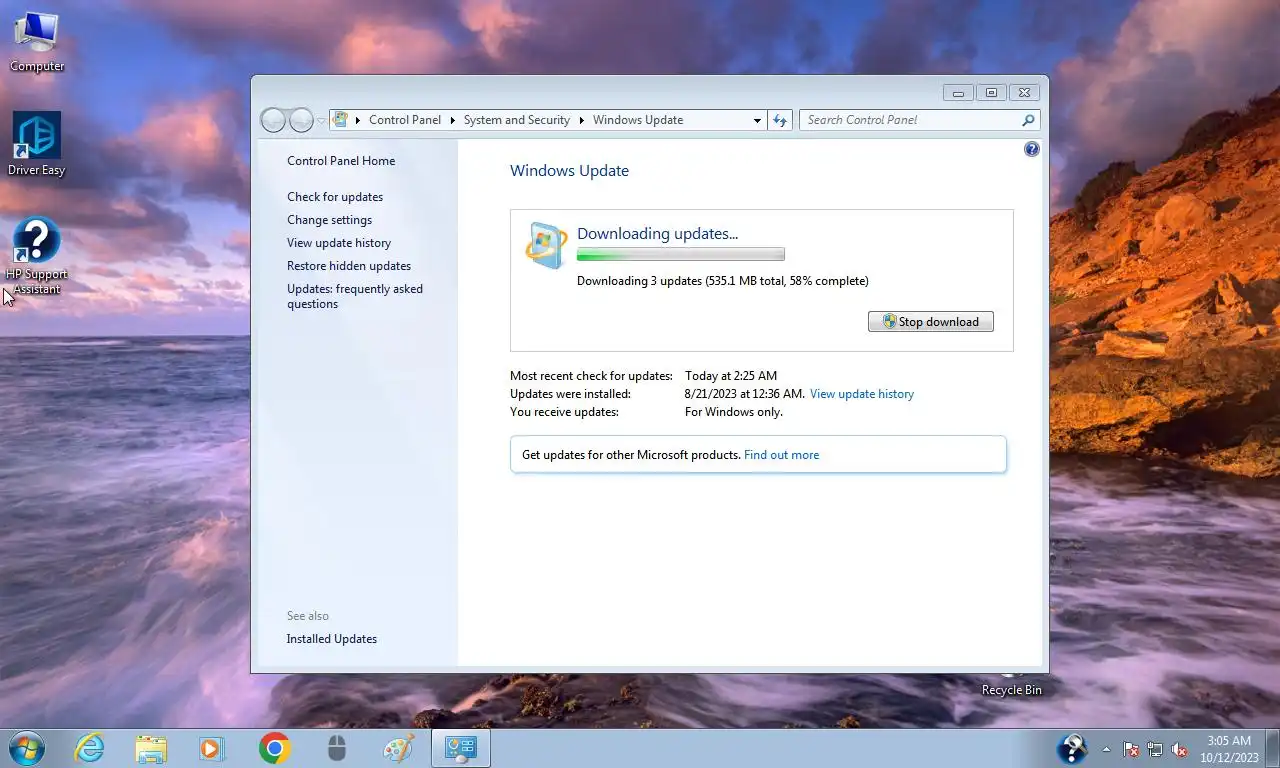Open the Driver Easy desktop shortcut
Viewport: 1280px width, 768px height.
(x=37, y=144)
